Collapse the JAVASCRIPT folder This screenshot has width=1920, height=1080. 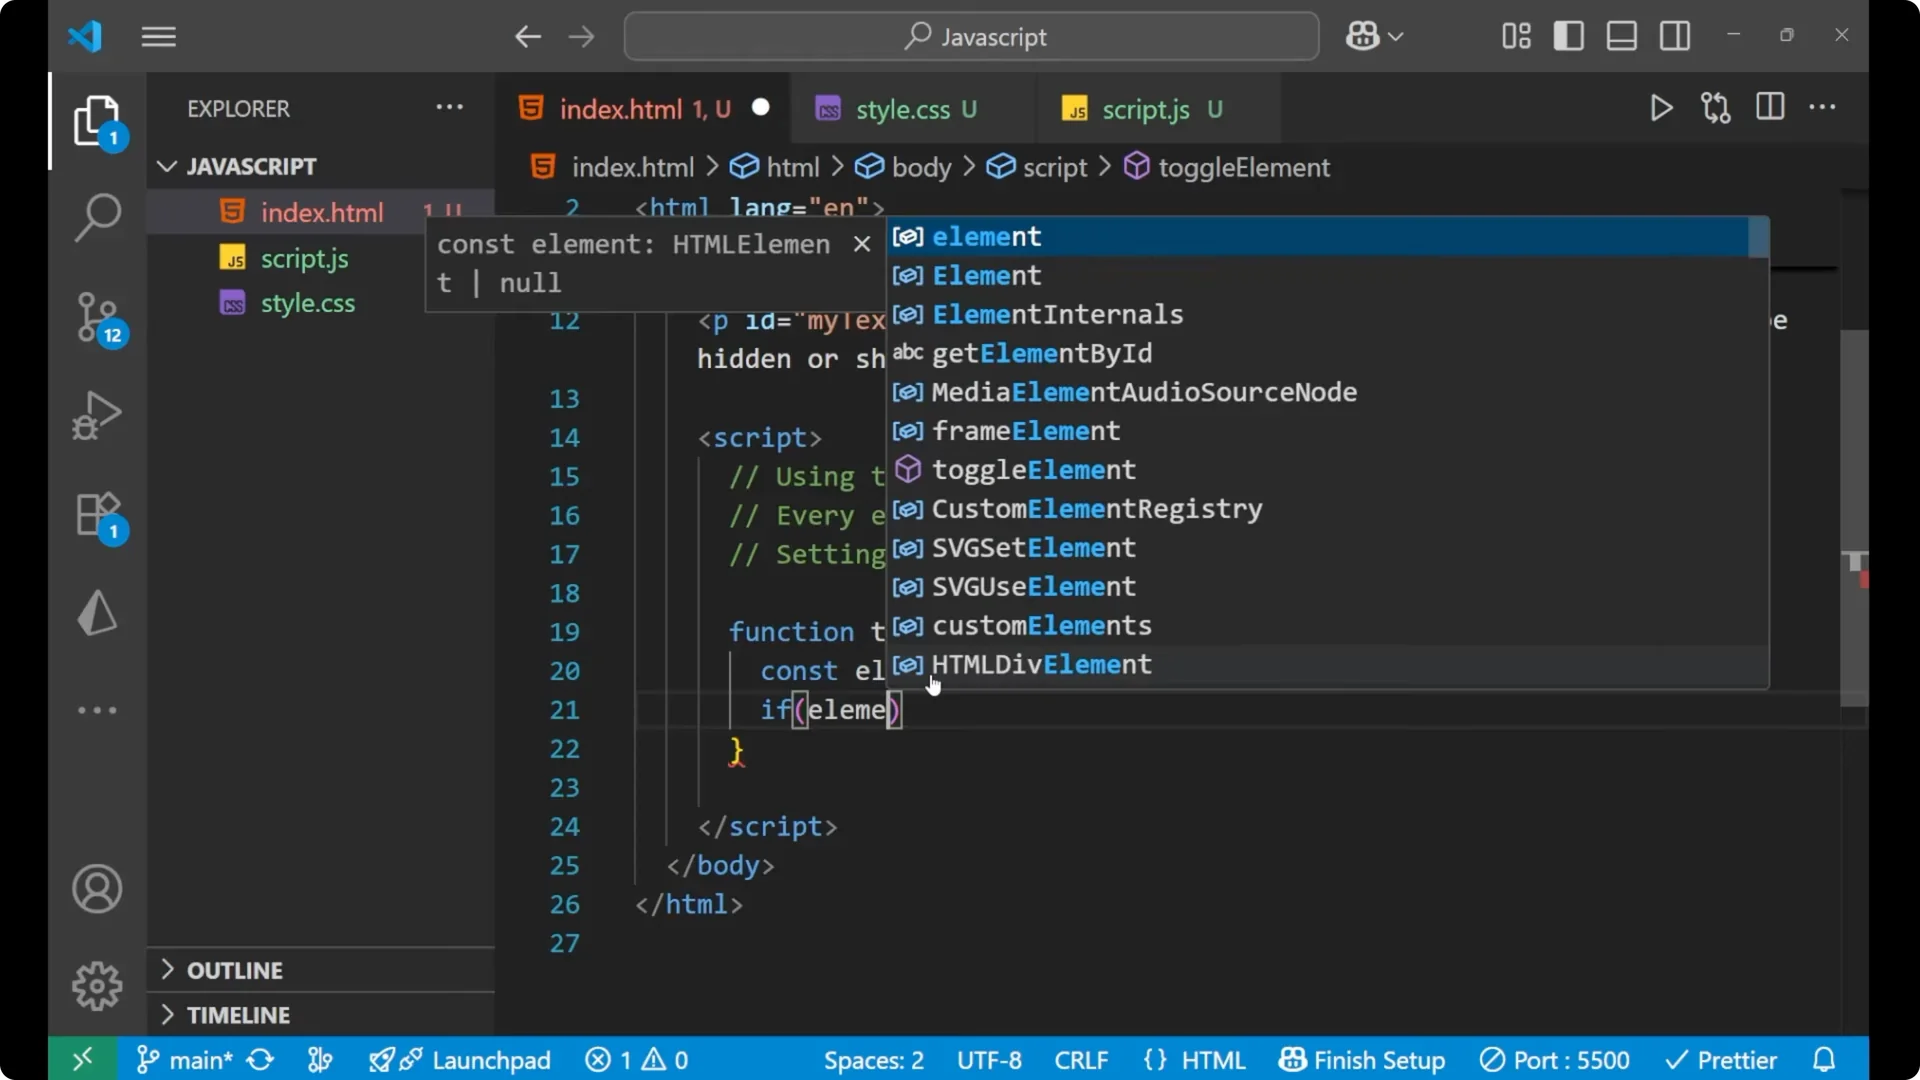(166, 166)
